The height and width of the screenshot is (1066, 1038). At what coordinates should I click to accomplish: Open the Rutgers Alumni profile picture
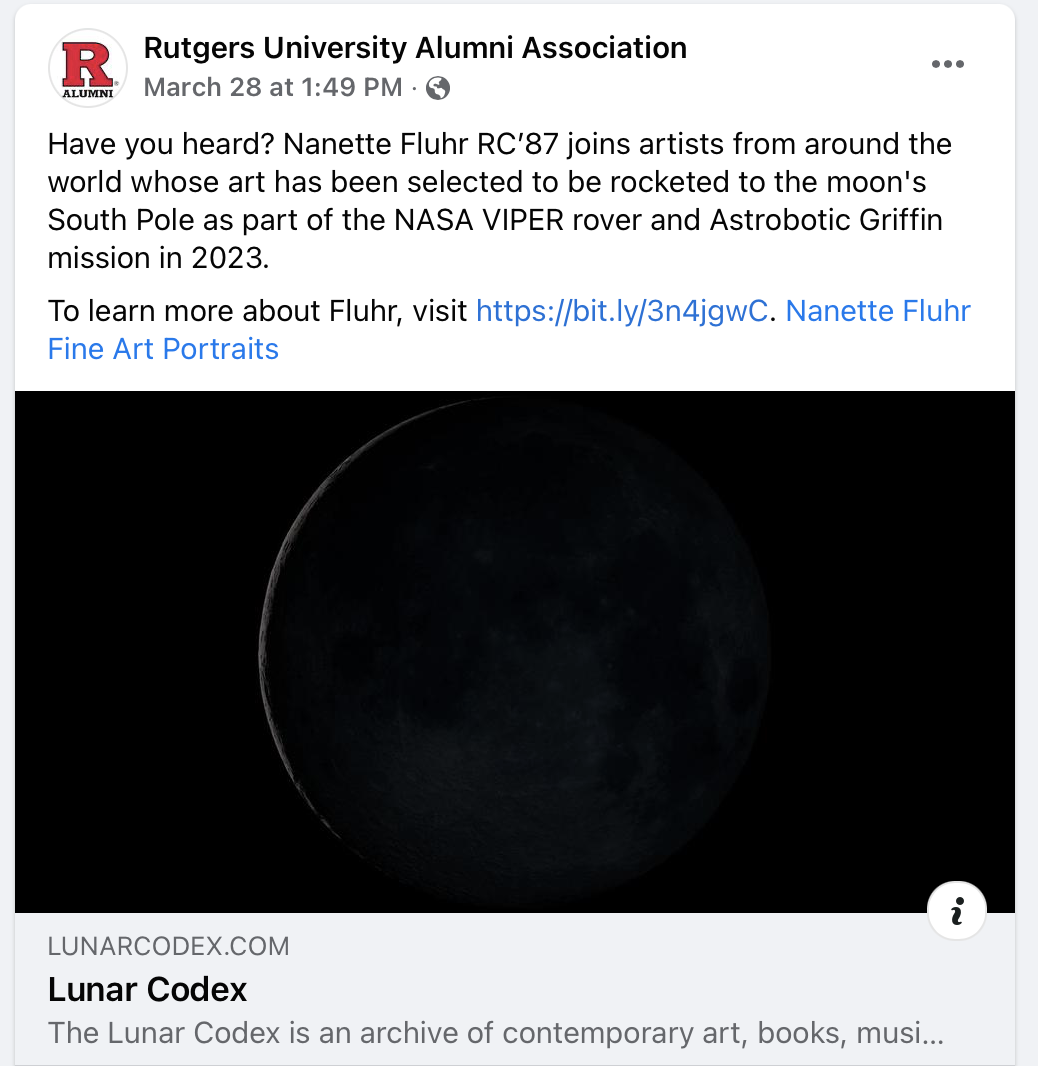(x=87, y=68)
